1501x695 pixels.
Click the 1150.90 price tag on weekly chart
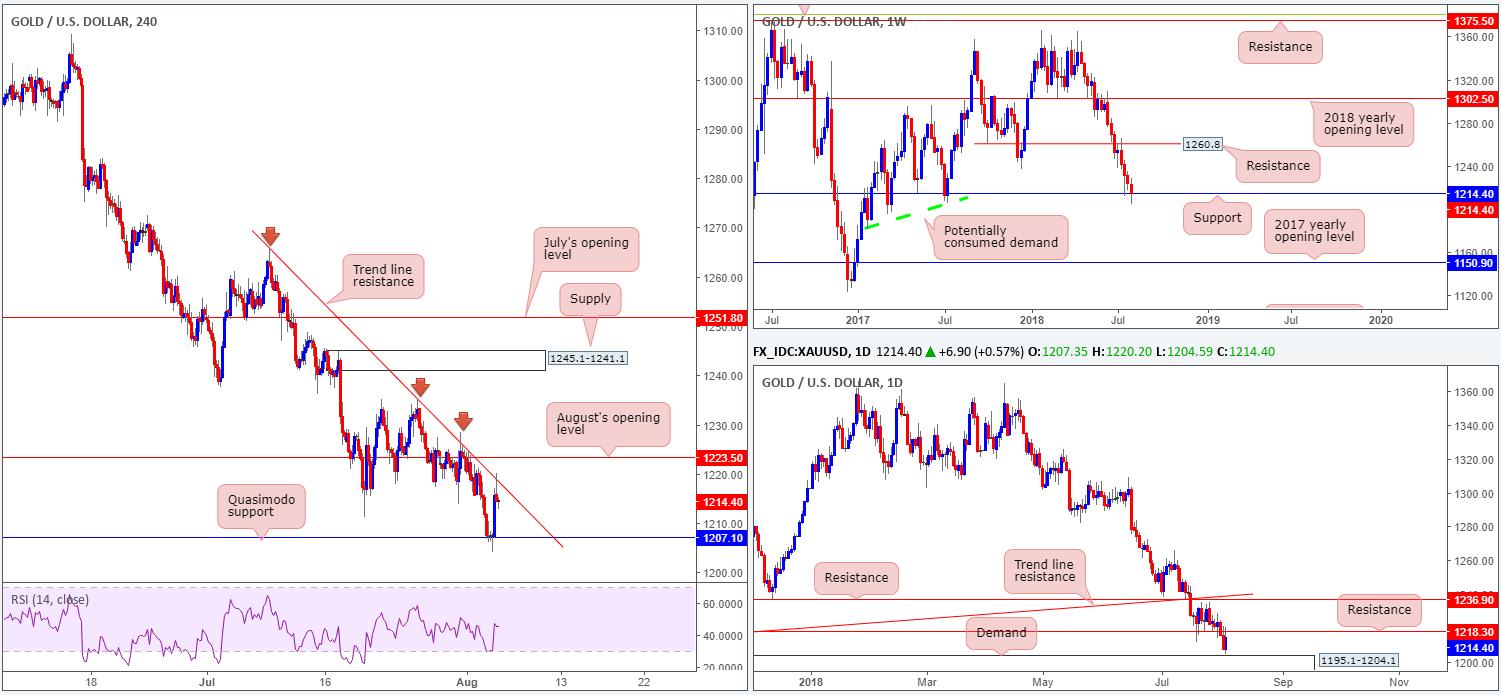pos(1474,262)
